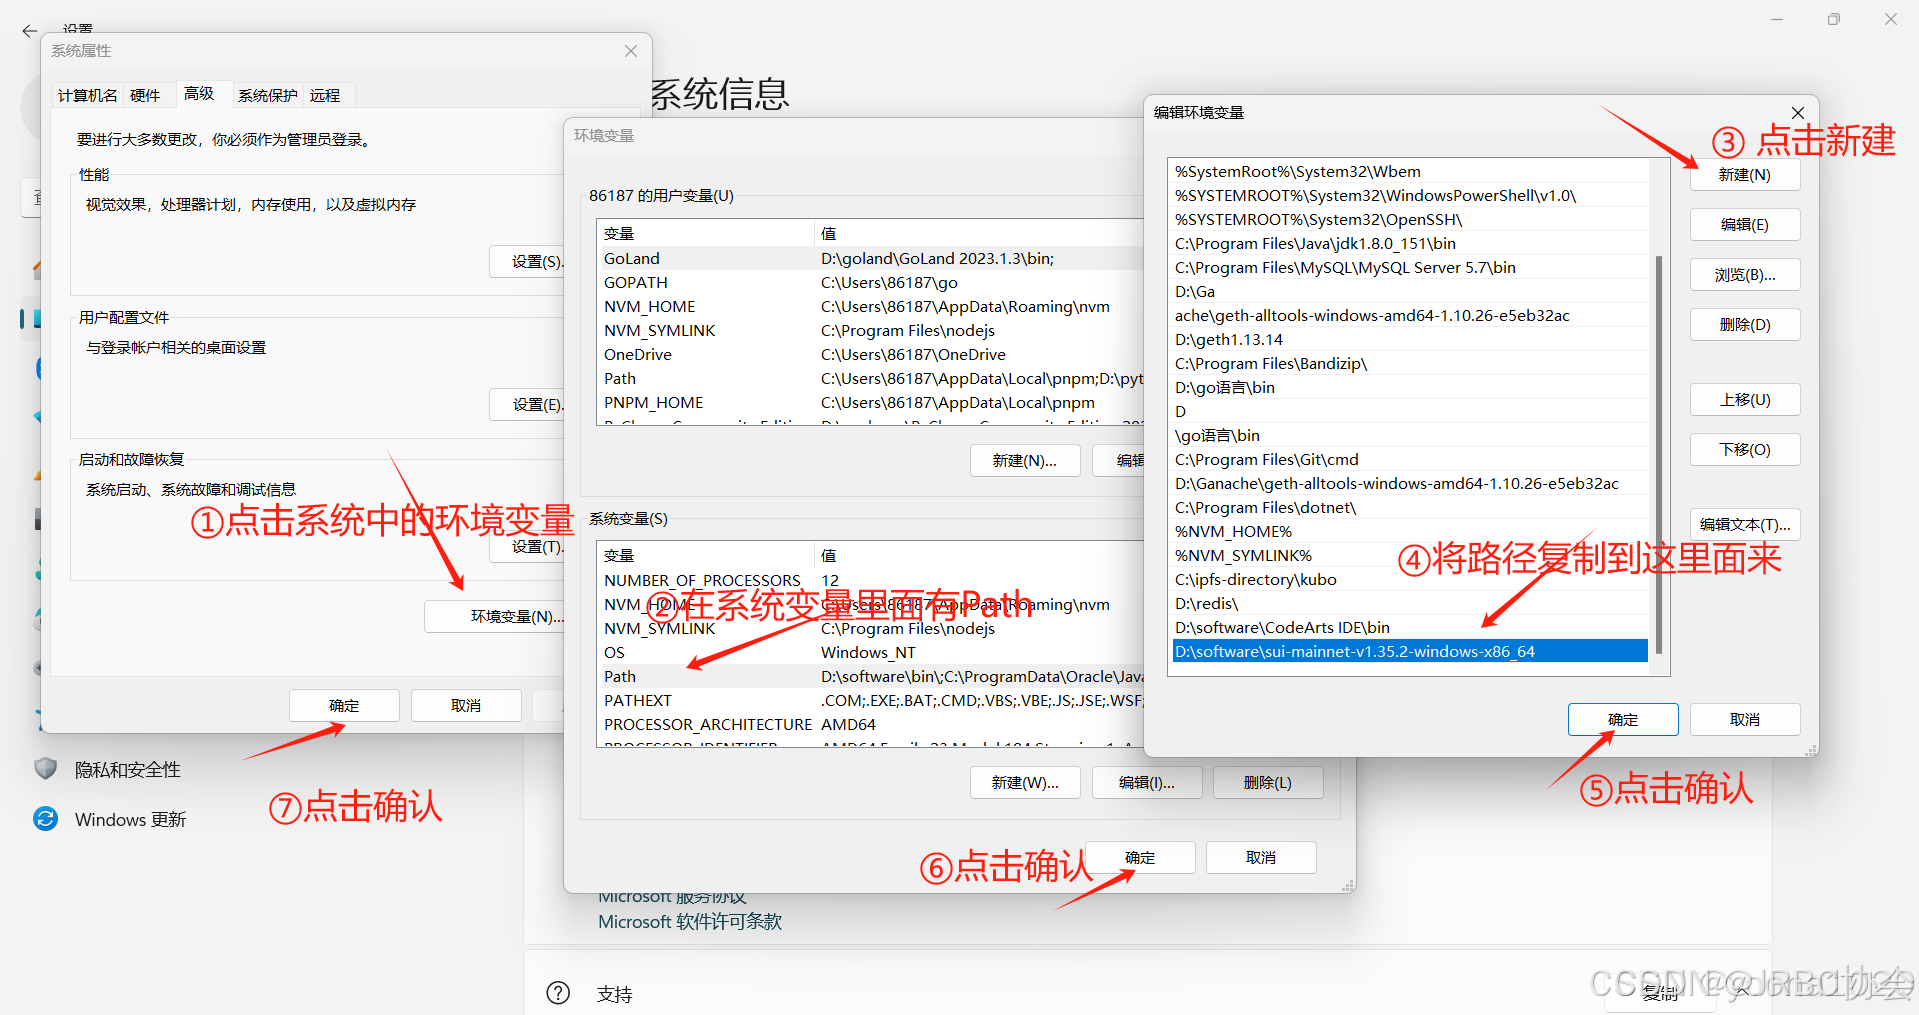
Task: Switch to the 计算机名 tab
Action: tap(86, 94)
